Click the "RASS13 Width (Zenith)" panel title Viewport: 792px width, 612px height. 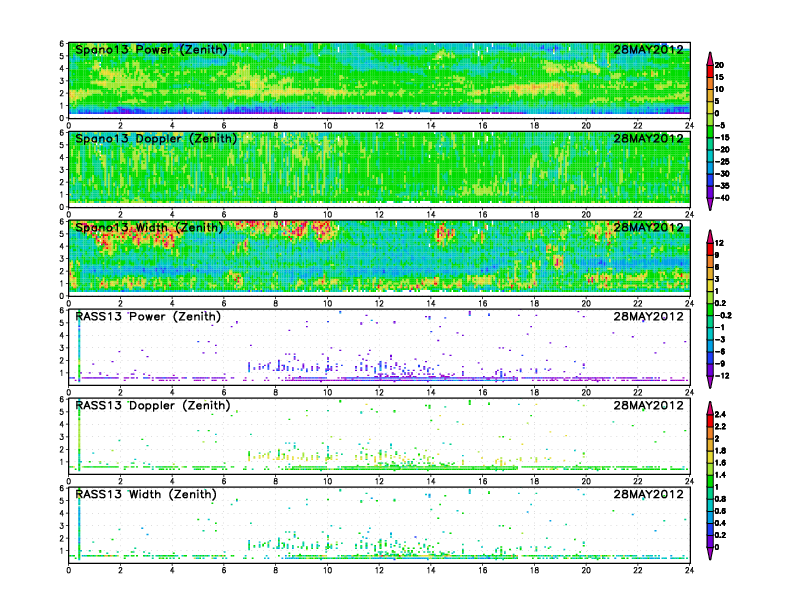click(146, 494)
